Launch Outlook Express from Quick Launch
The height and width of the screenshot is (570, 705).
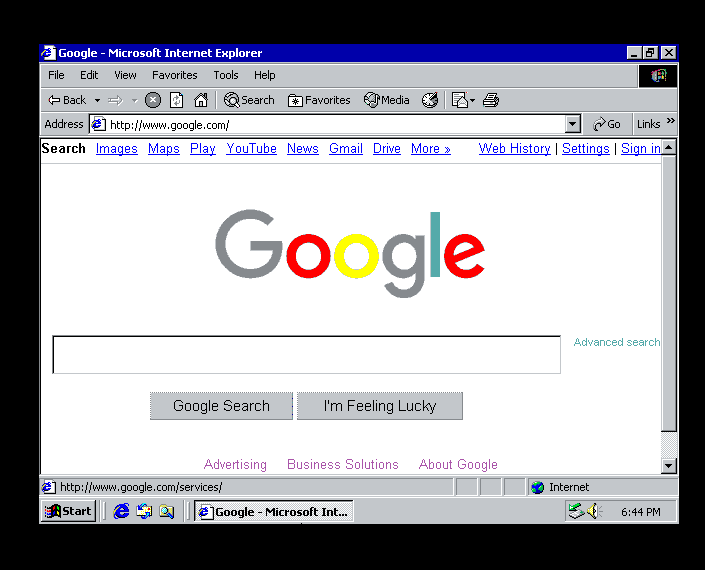pyautogui.click(x=144, y=511)
